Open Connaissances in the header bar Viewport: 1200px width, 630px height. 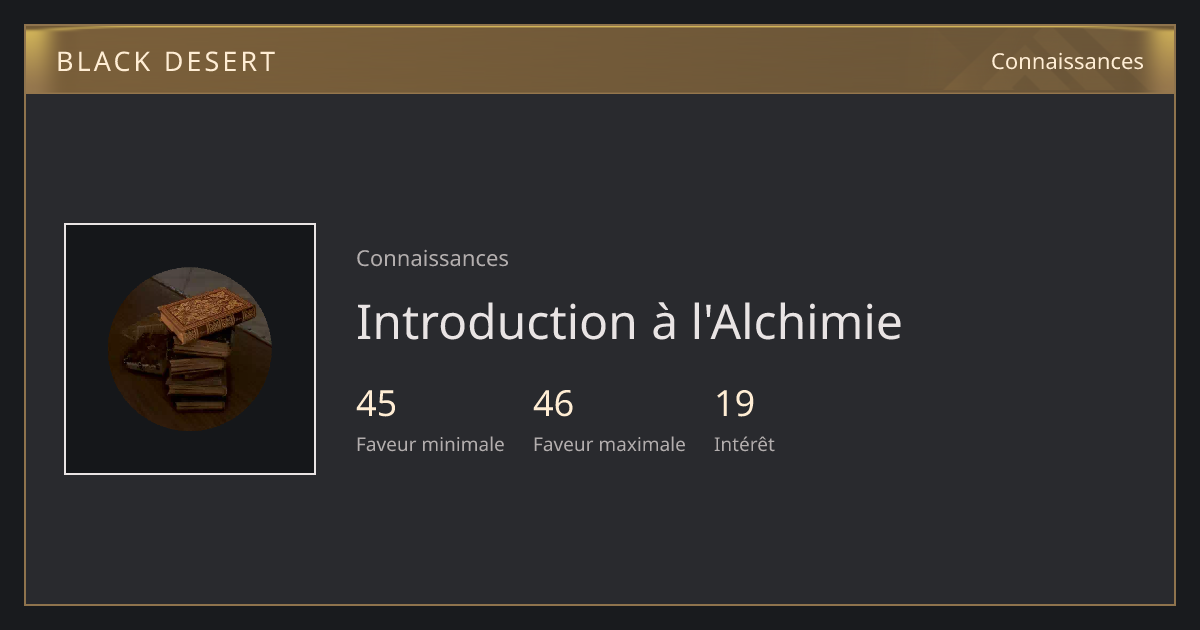1067,61
